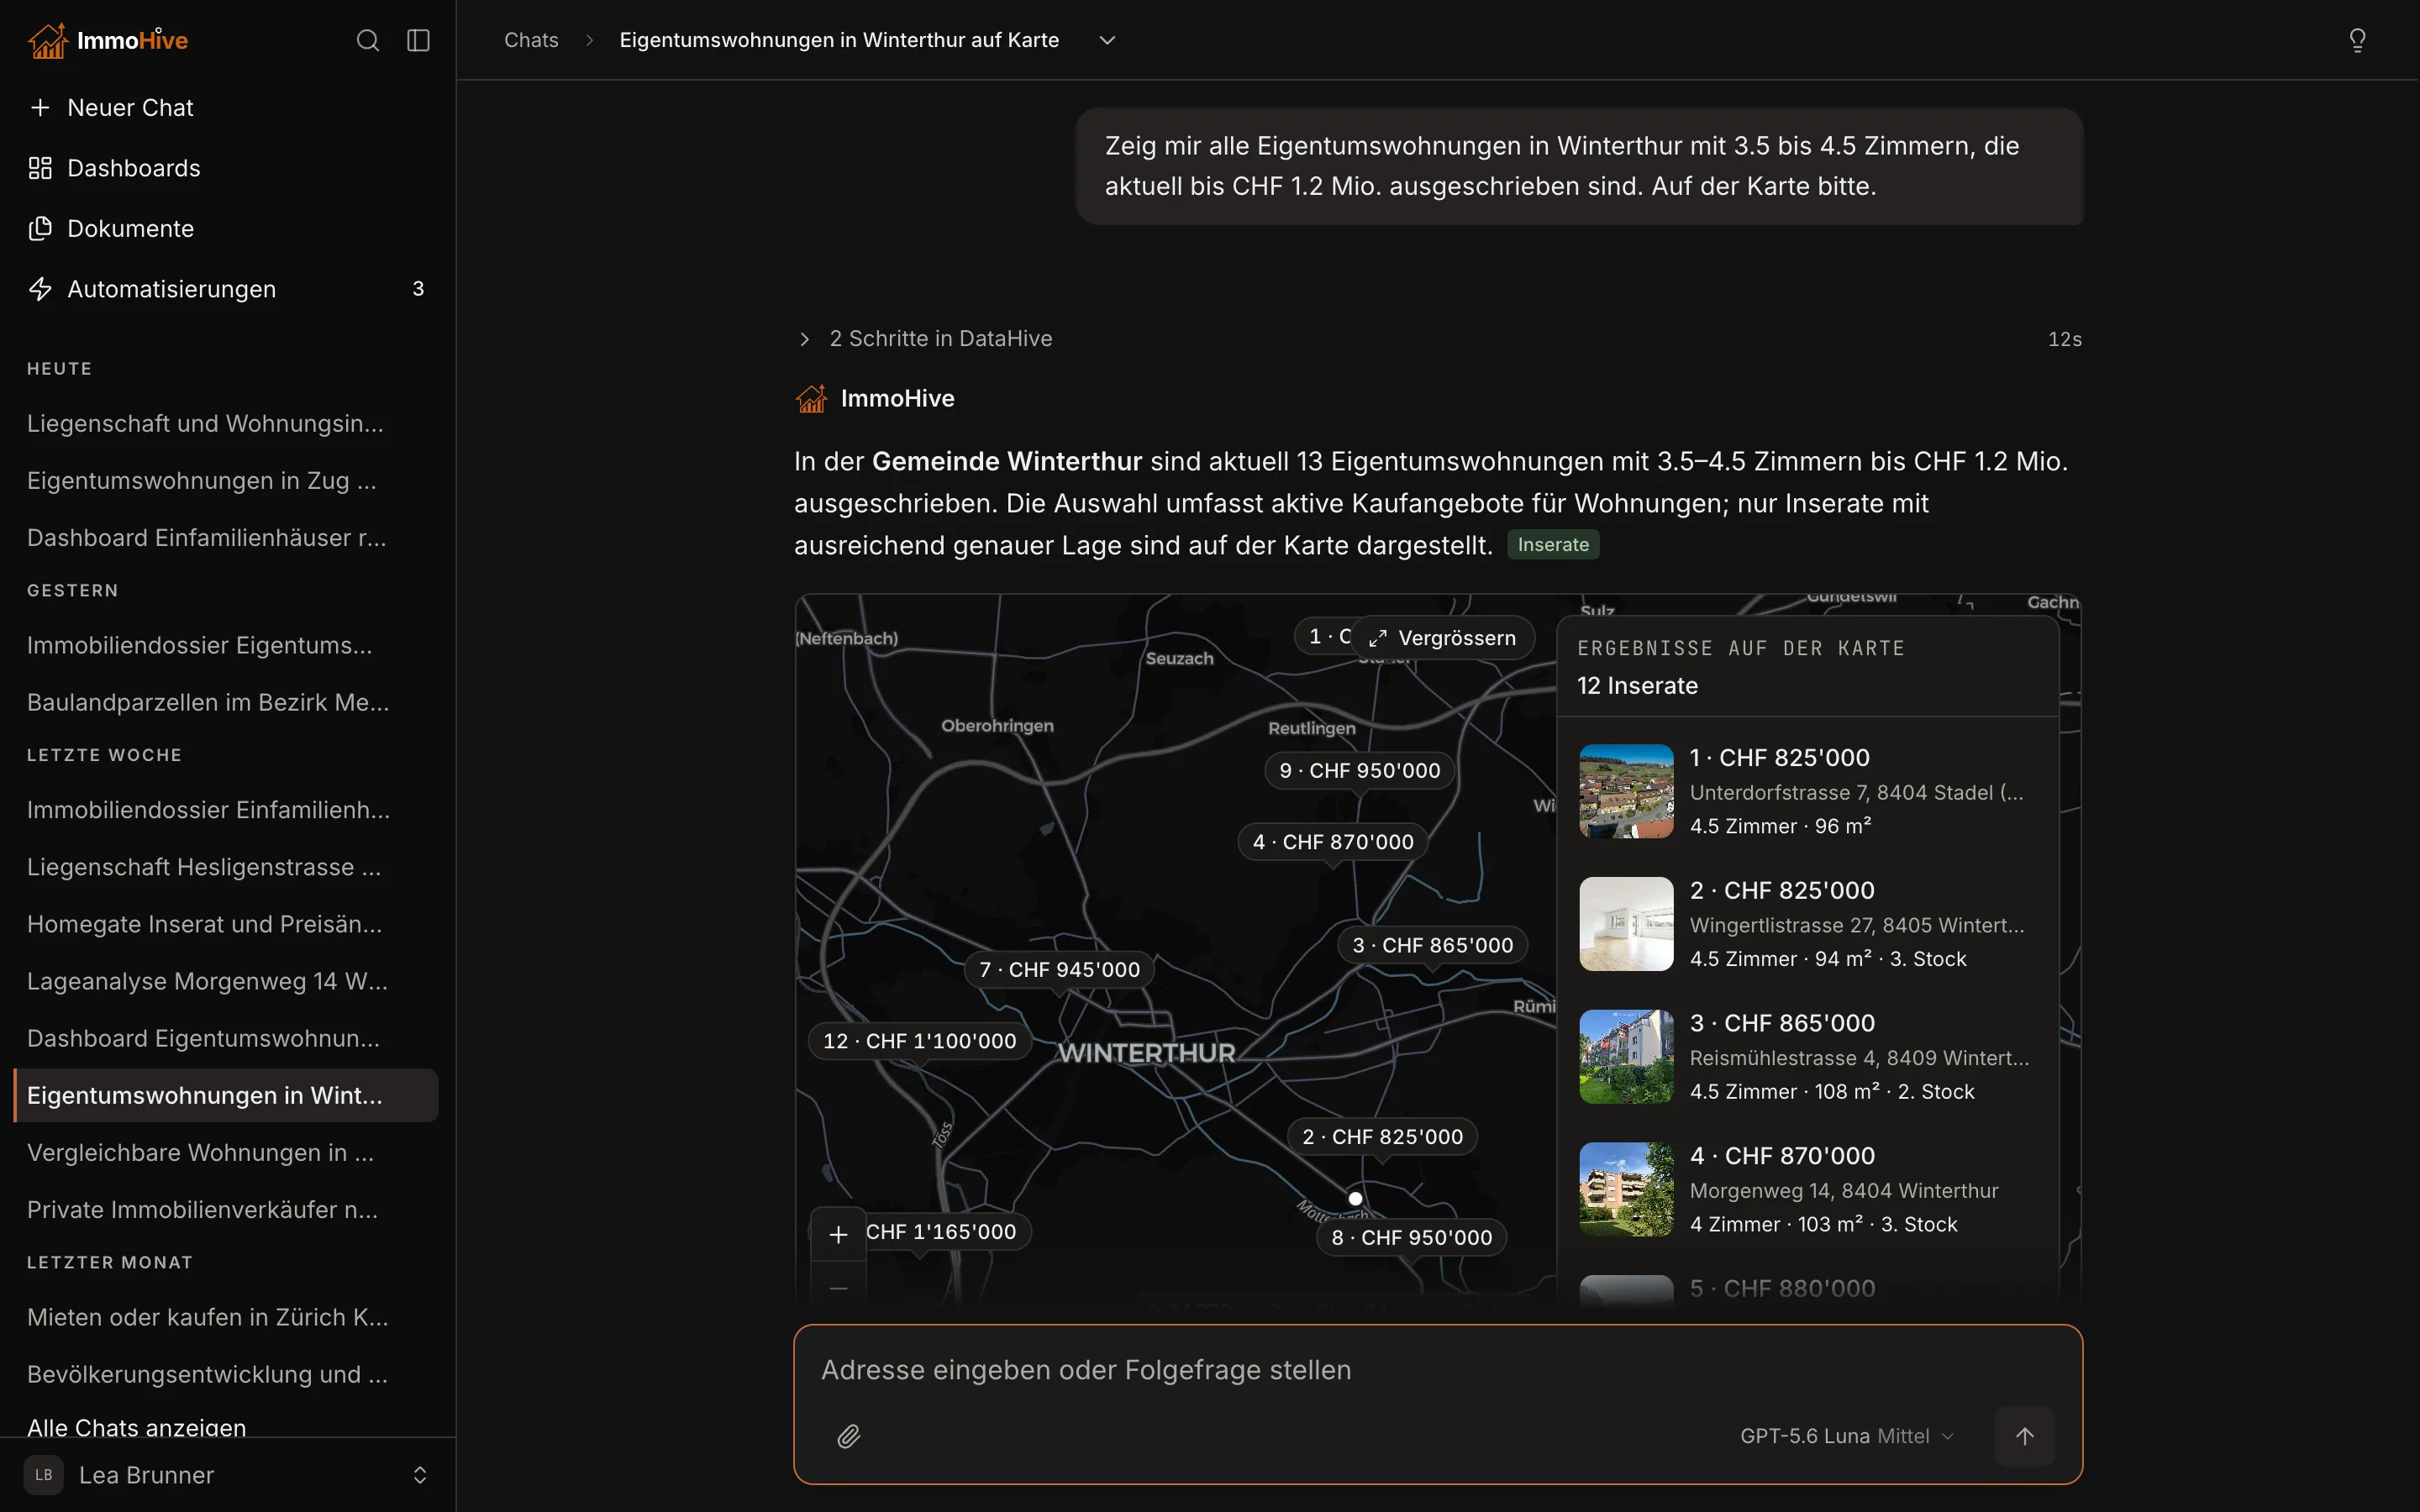Select map marker 9 · CHF 950'000

(1359, 771)
